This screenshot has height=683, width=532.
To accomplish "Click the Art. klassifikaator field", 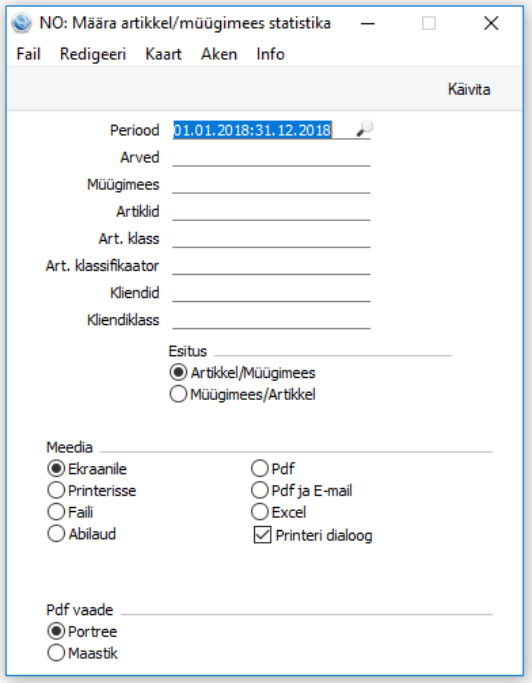I will (x=271, y=265).
